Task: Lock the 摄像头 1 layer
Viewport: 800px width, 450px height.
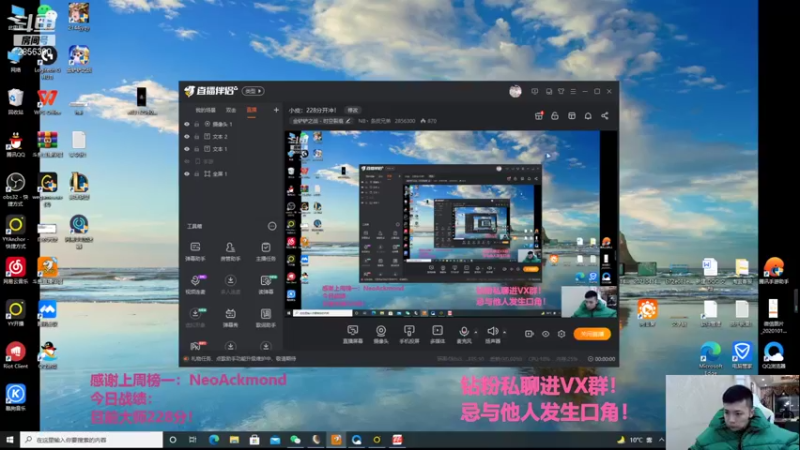Action: tap(196, 124)
